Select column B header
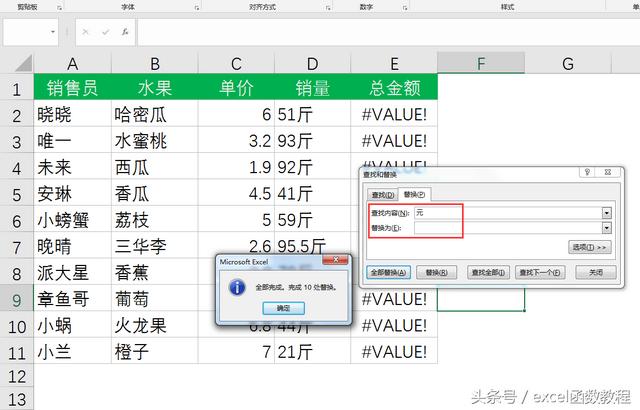The width and height of the screenshot is (640, 410). click(x=155, y=64)
